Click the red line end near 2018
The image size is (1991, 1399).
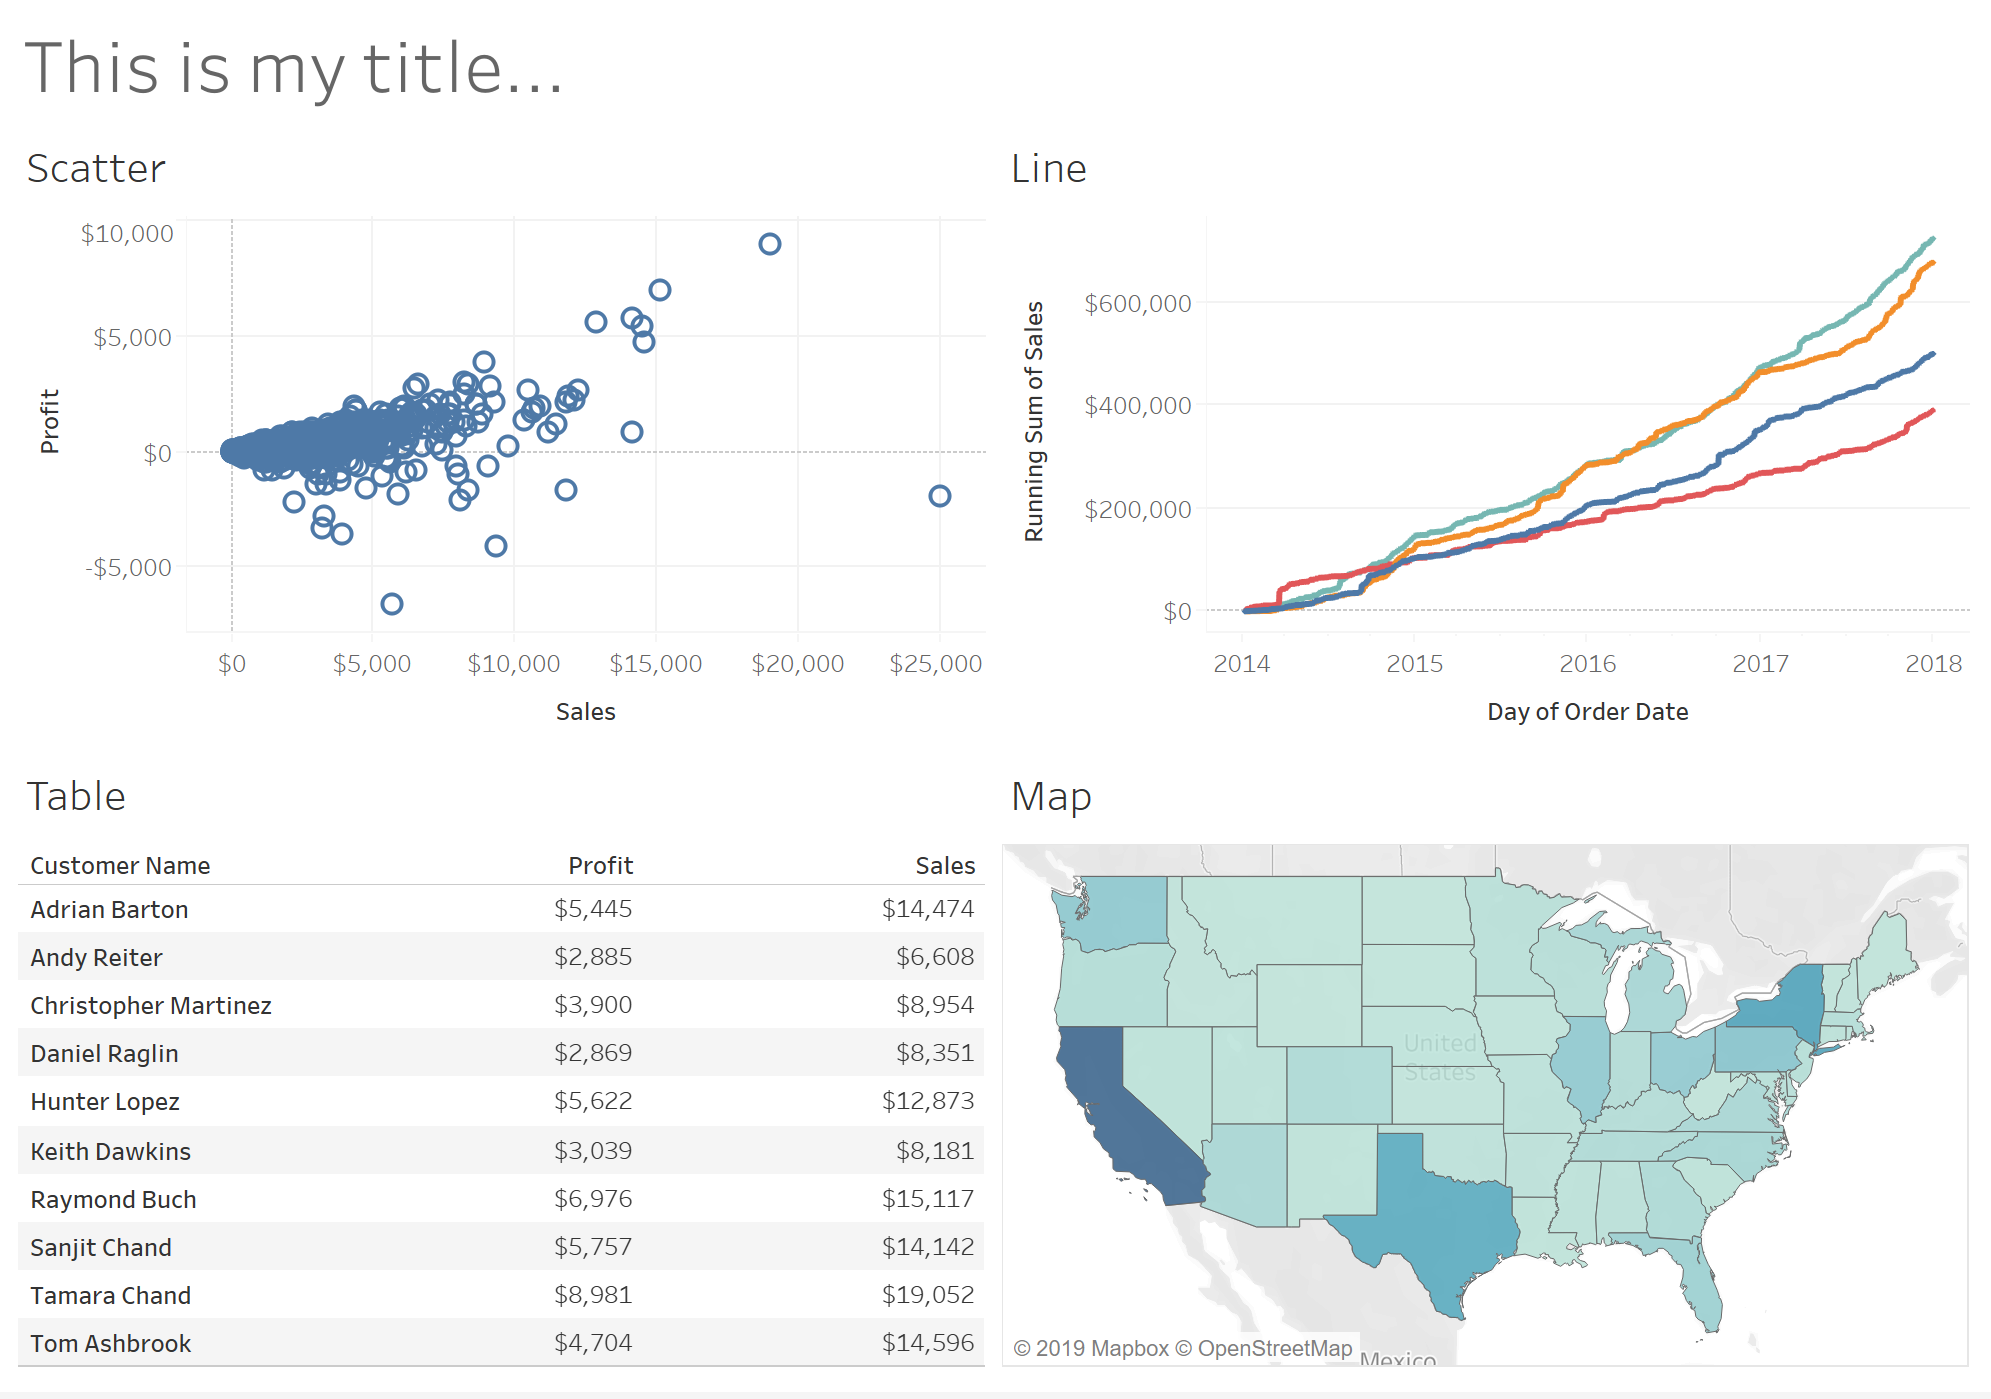1931,411
